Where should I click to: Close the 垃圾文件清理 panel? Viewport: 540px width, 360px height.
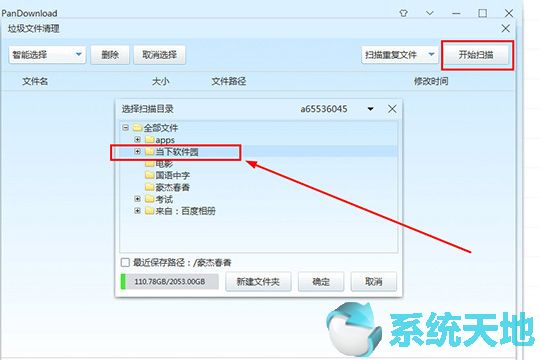coord(506,28)
